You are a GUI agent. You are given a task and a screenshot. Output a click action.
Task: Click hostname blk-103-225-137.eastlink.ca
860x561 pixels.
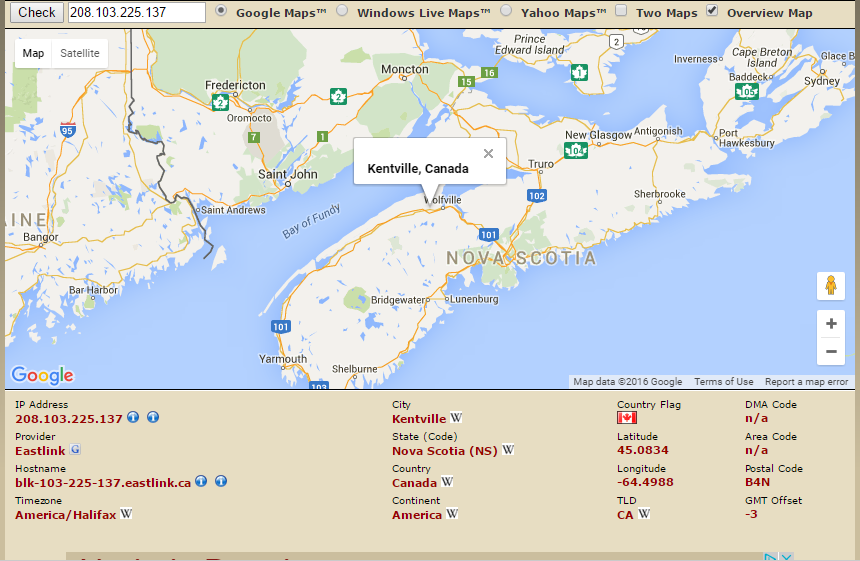click(103, 483)
